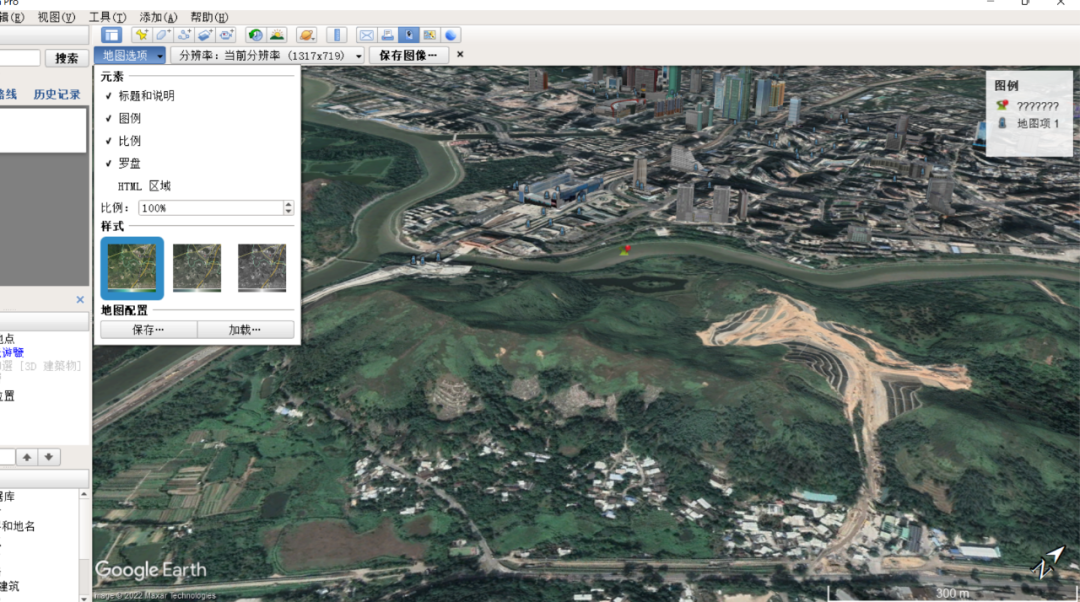Screen dimensions: 1080x602
Task: Open planet switcher icon
Action: [x=307, y=35]
